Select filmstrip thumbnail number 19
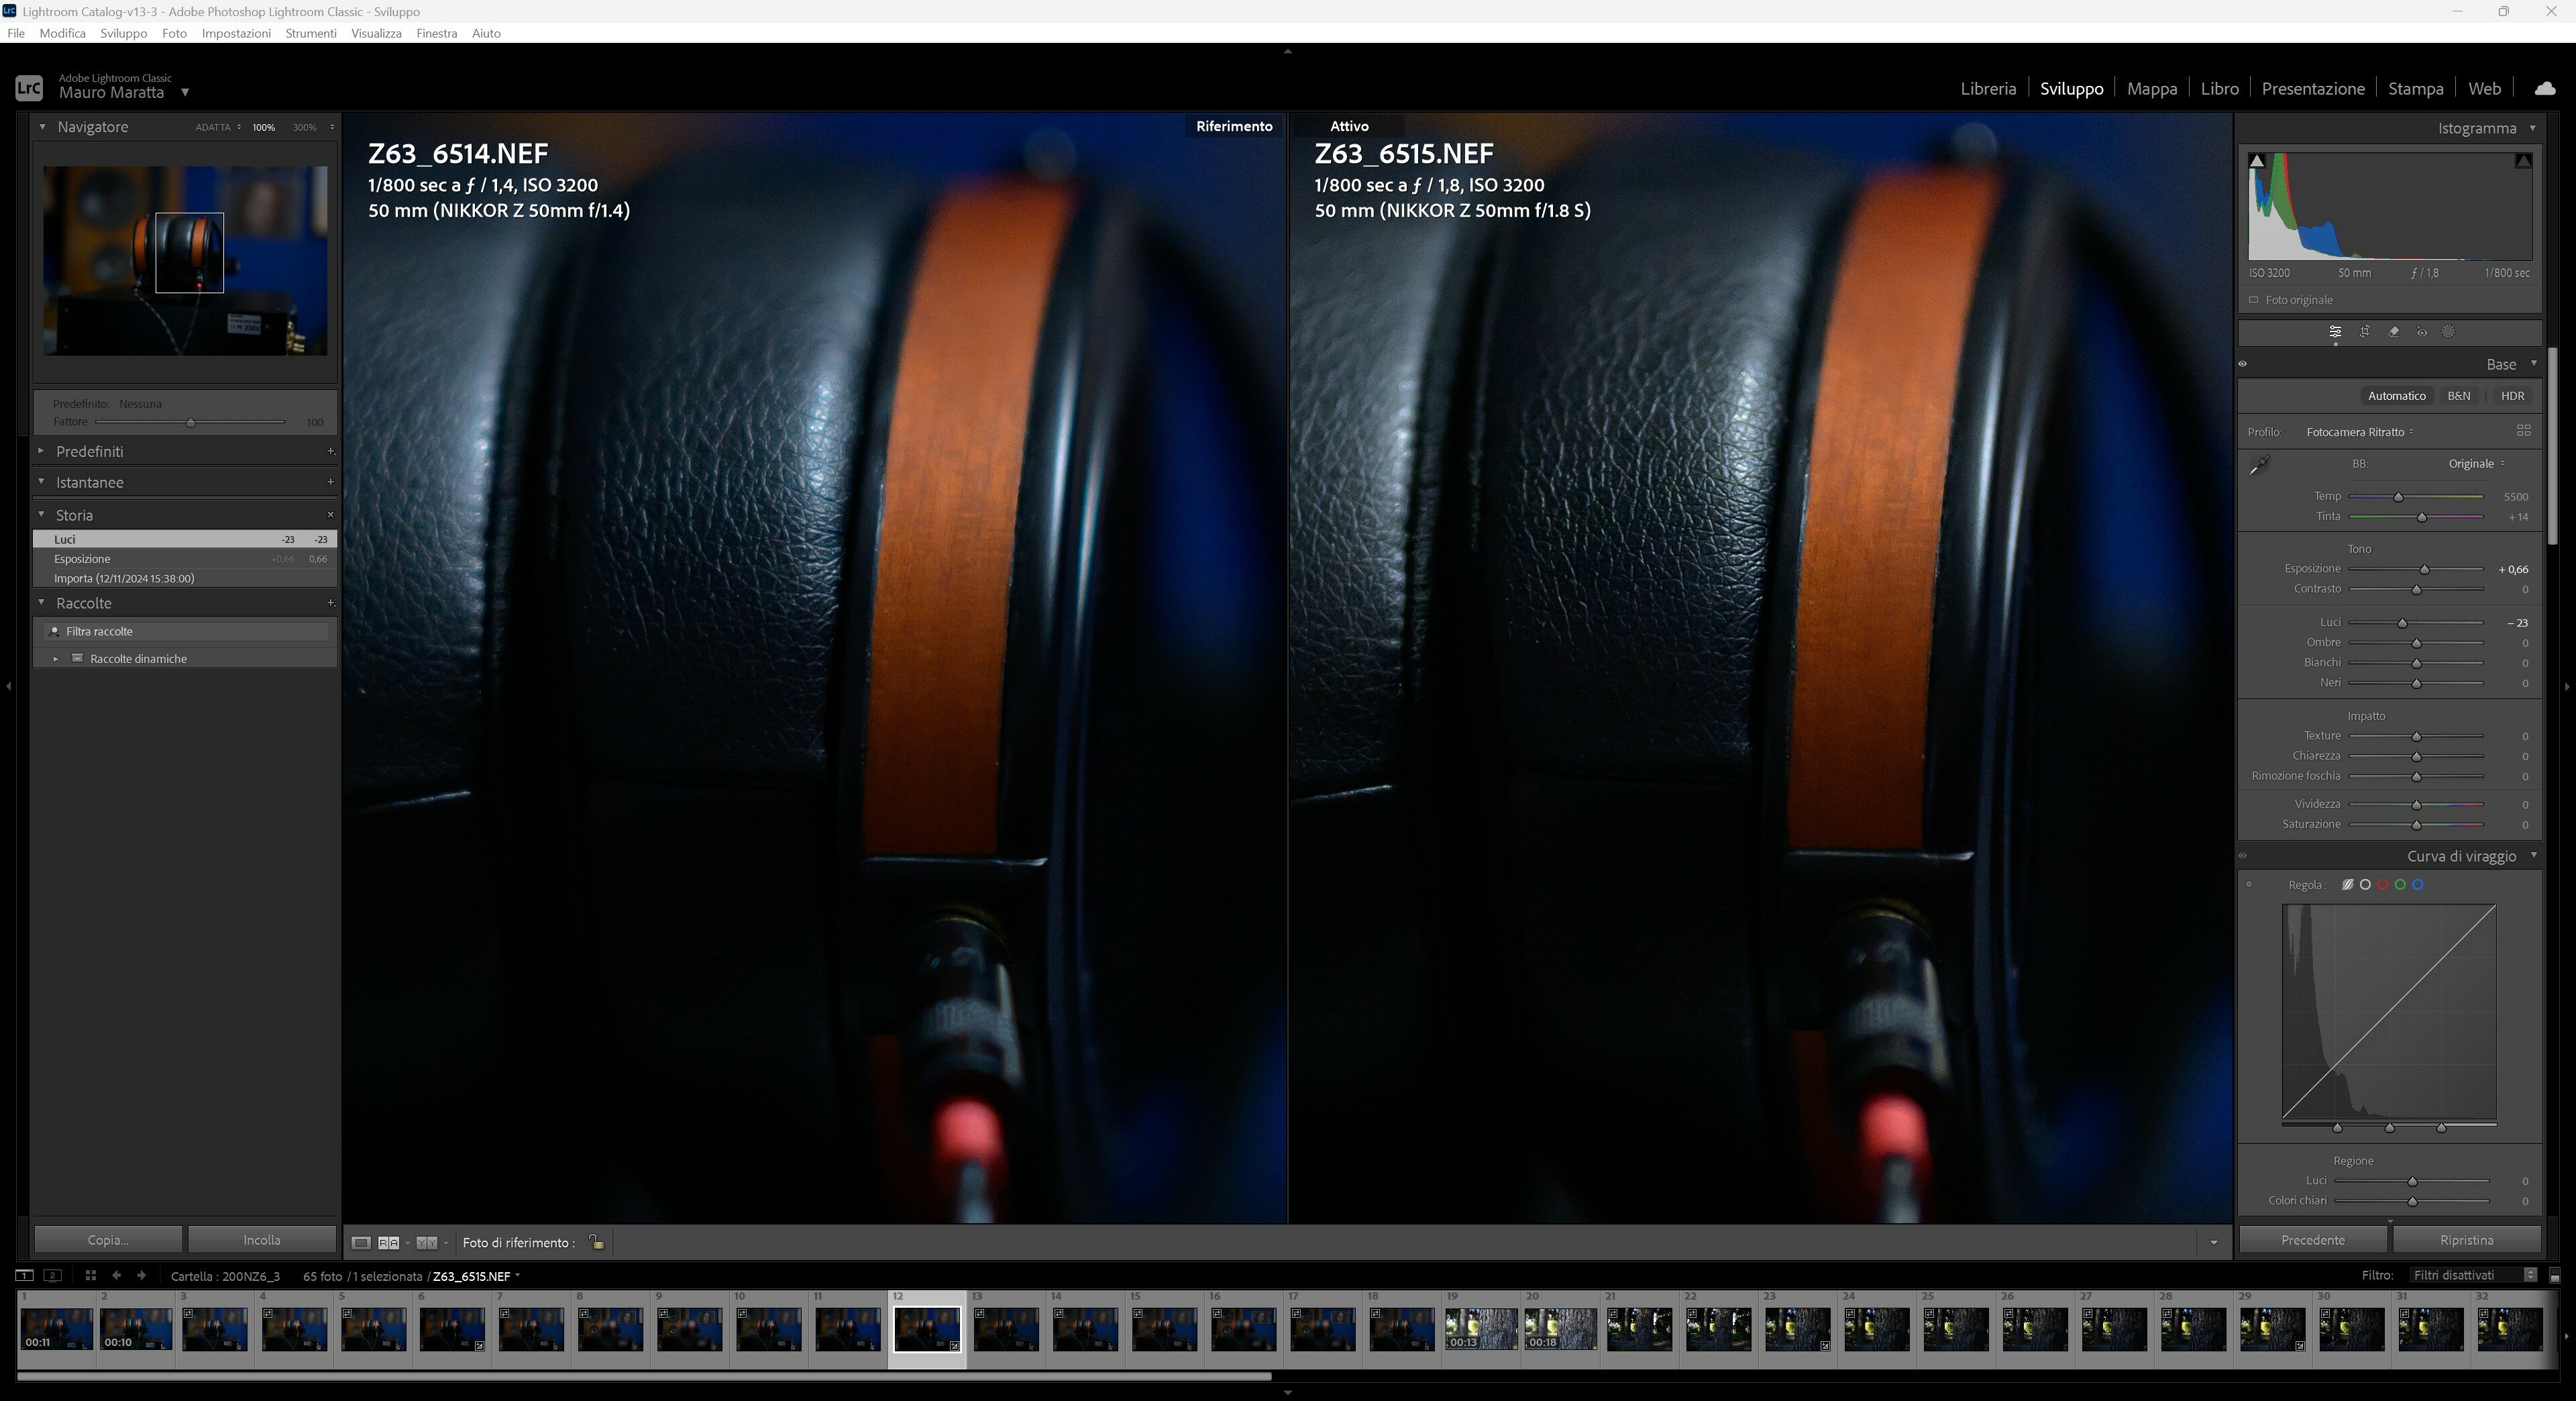 click(x=1480, y=1329)
